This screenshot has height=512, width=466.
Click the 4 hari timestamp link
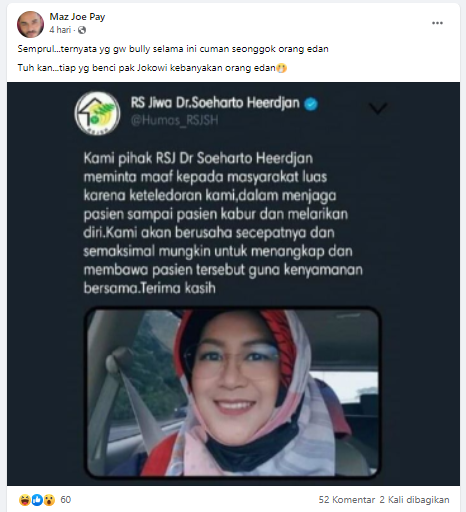point(60,30)
